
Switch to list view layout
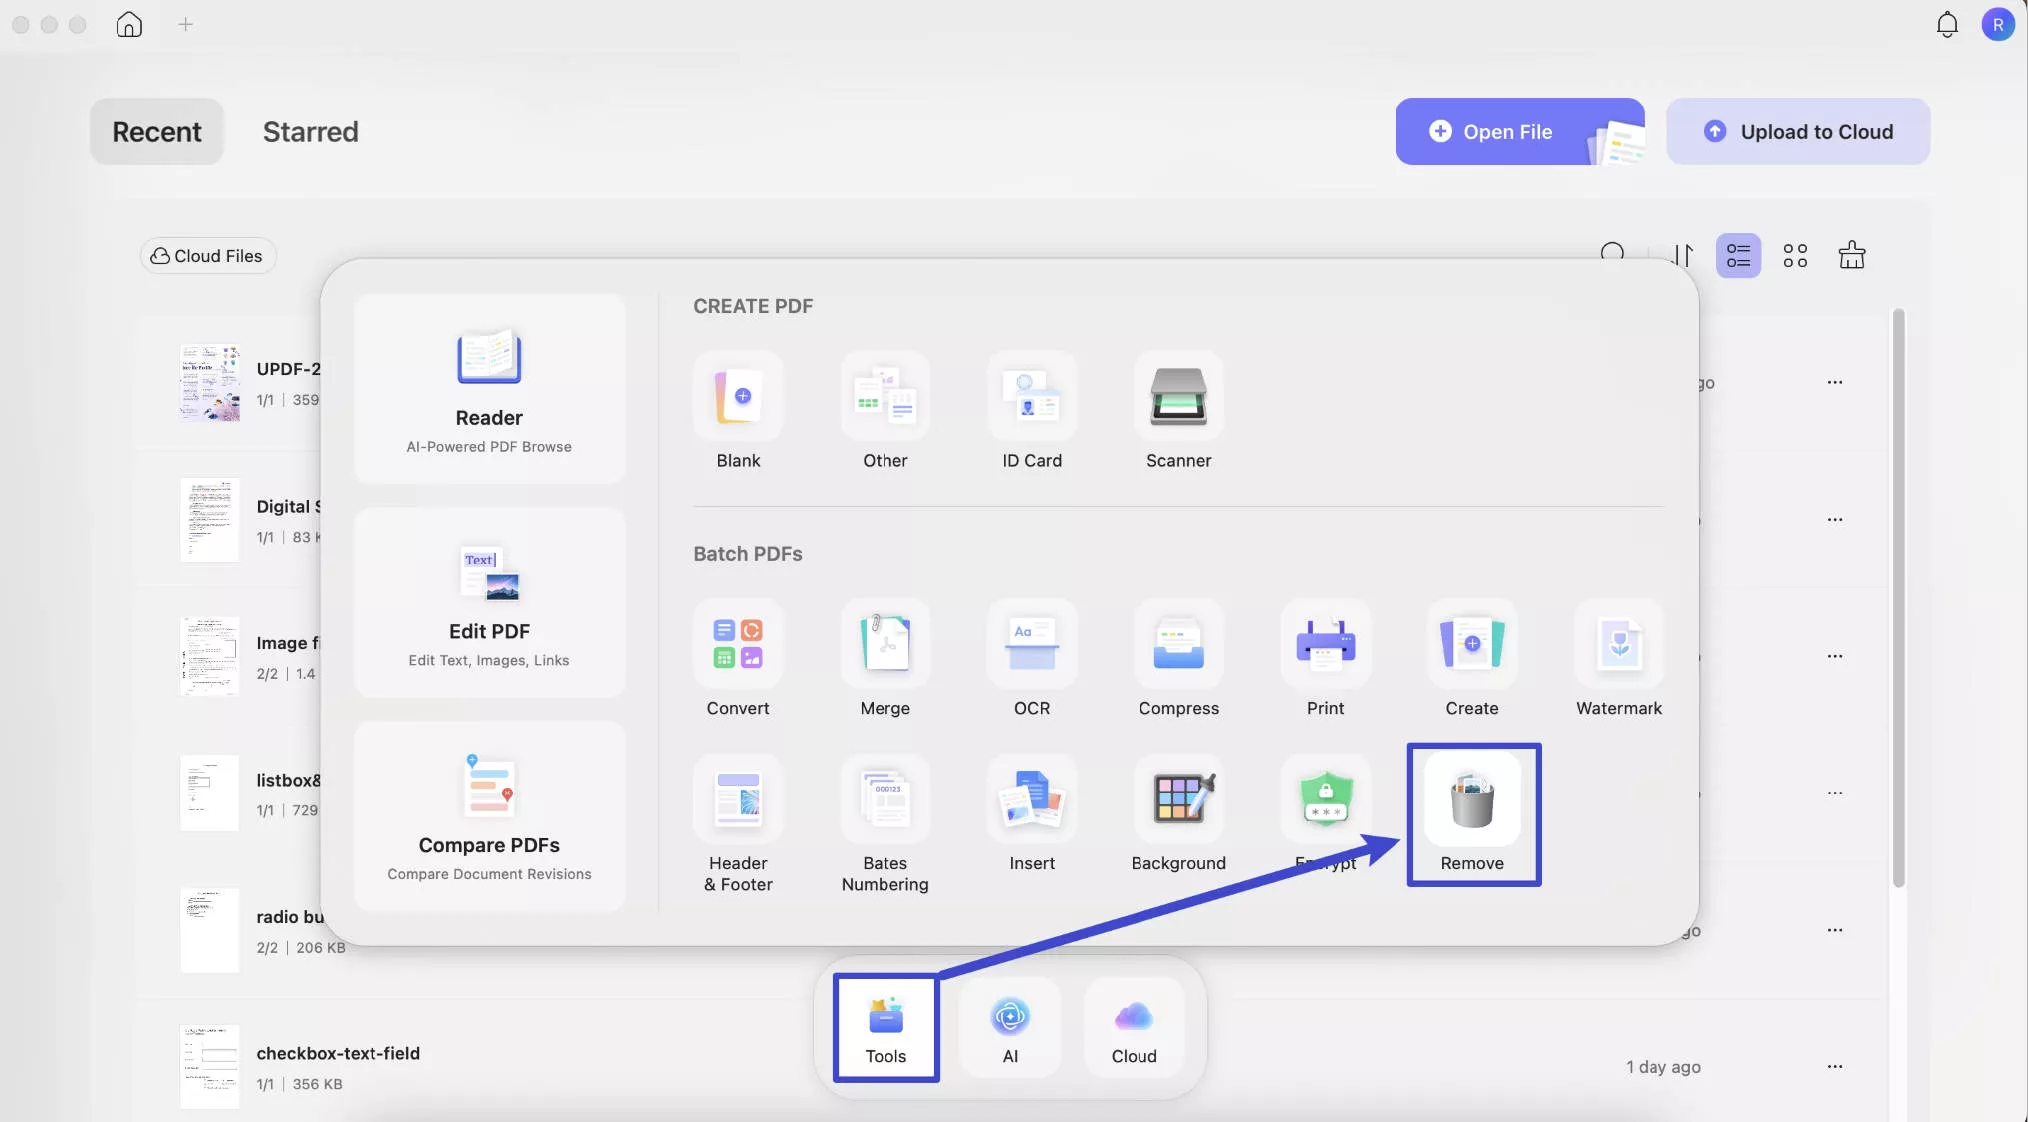point(1738,255)
